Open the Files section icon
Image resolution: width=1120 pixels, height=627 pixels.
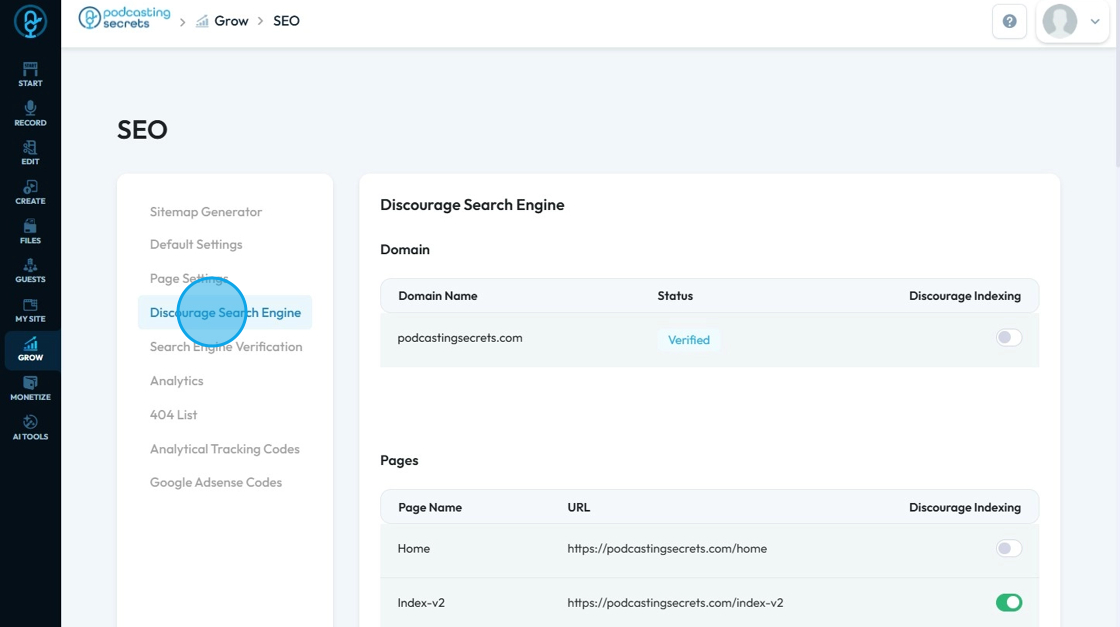30,231
